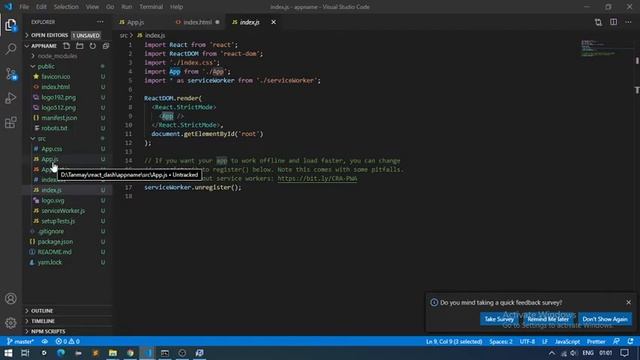Close the index.js editor tab
The image size is (640, 360).
tap(273, 22)
